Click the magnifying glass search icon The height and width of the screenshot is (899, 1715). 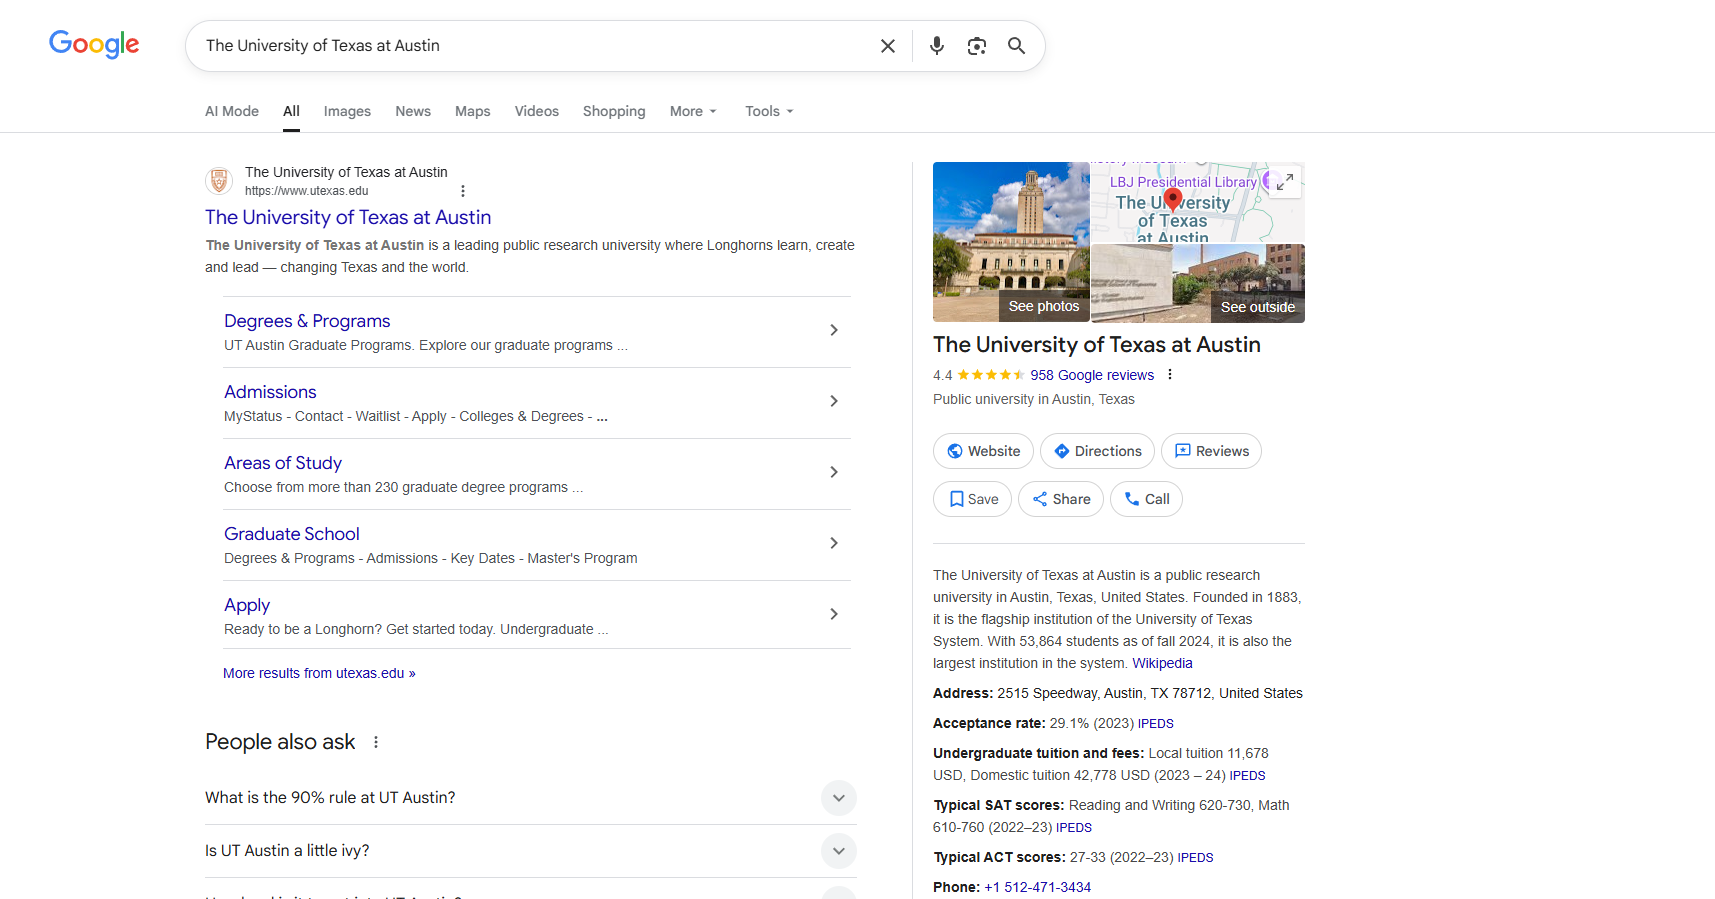pyautogui.click(x=1016, y=46)
